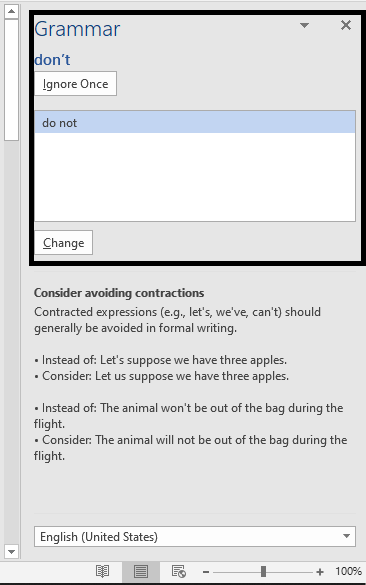Switch to Read Mode view icon

click(x=102, y=571)
